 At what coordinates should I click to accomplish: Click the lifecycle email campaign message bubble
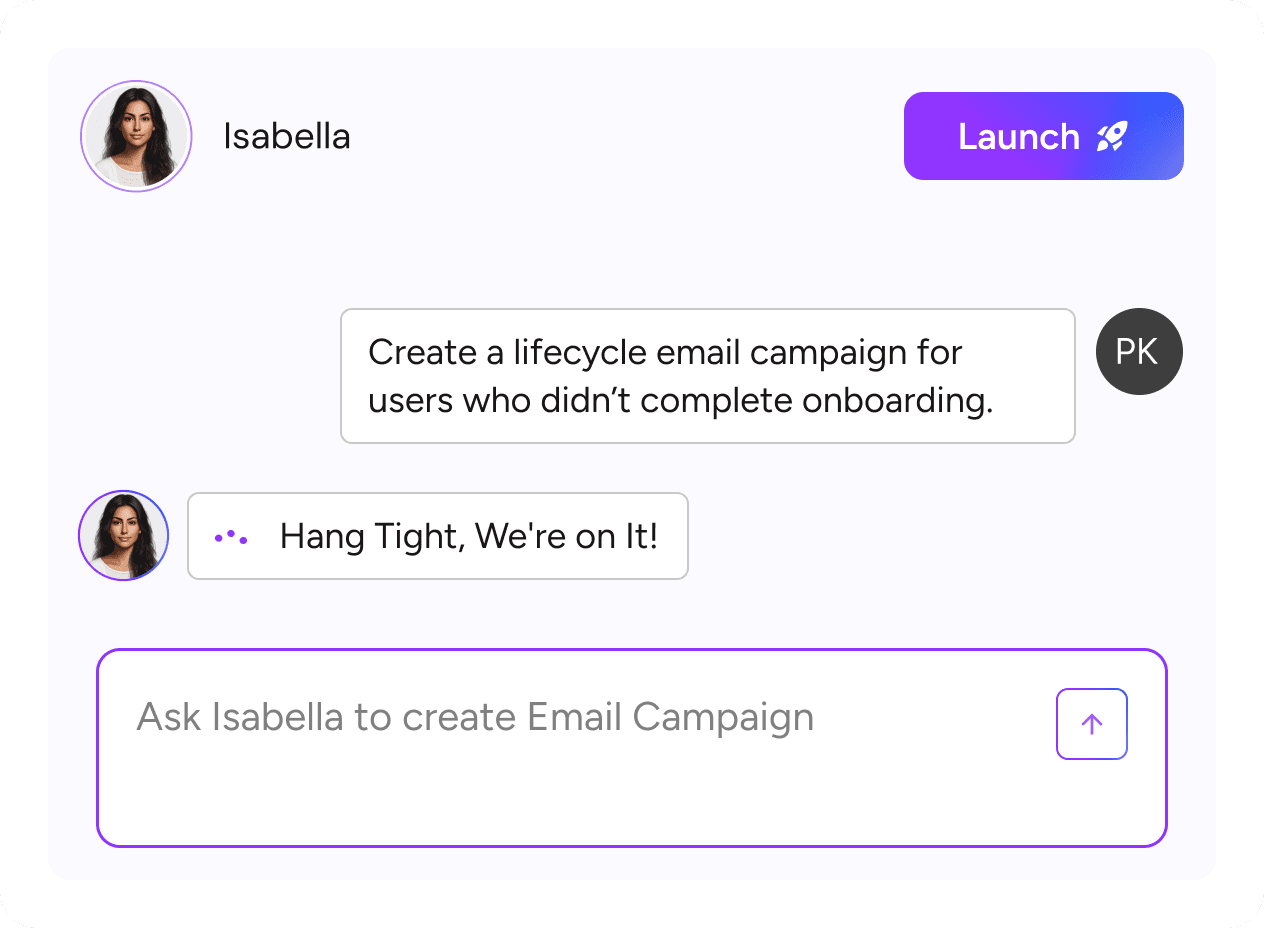pos(708,376)
